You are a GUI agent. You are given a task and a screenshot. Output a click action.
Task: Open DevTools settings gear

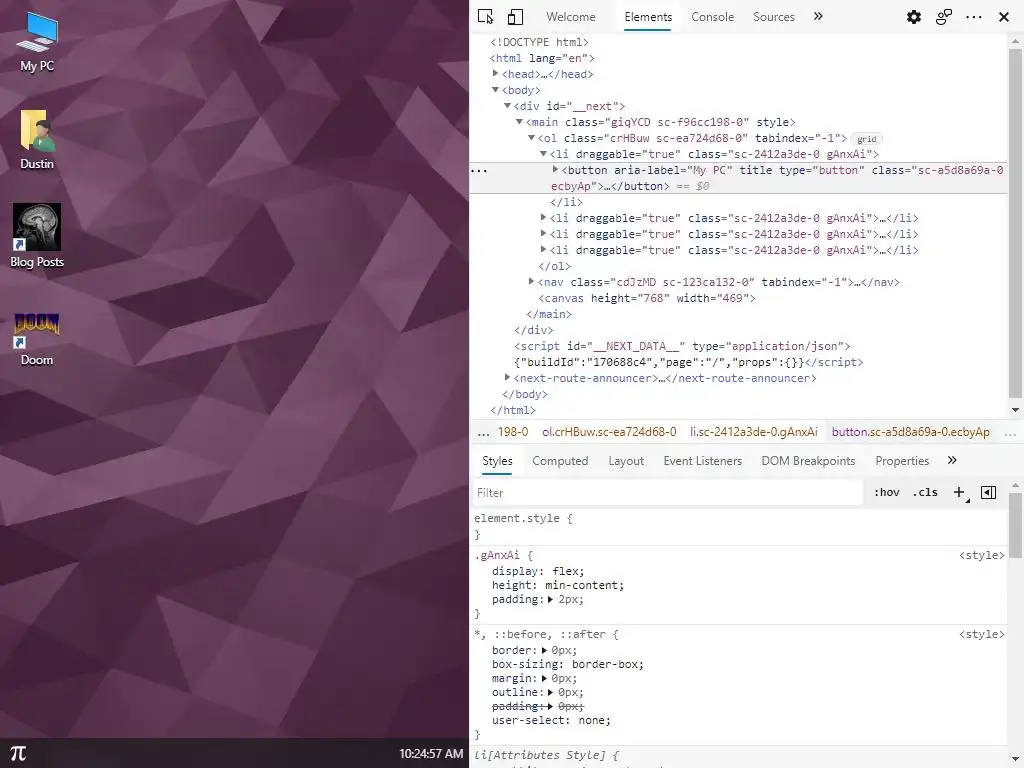click(x=914, y=17)
